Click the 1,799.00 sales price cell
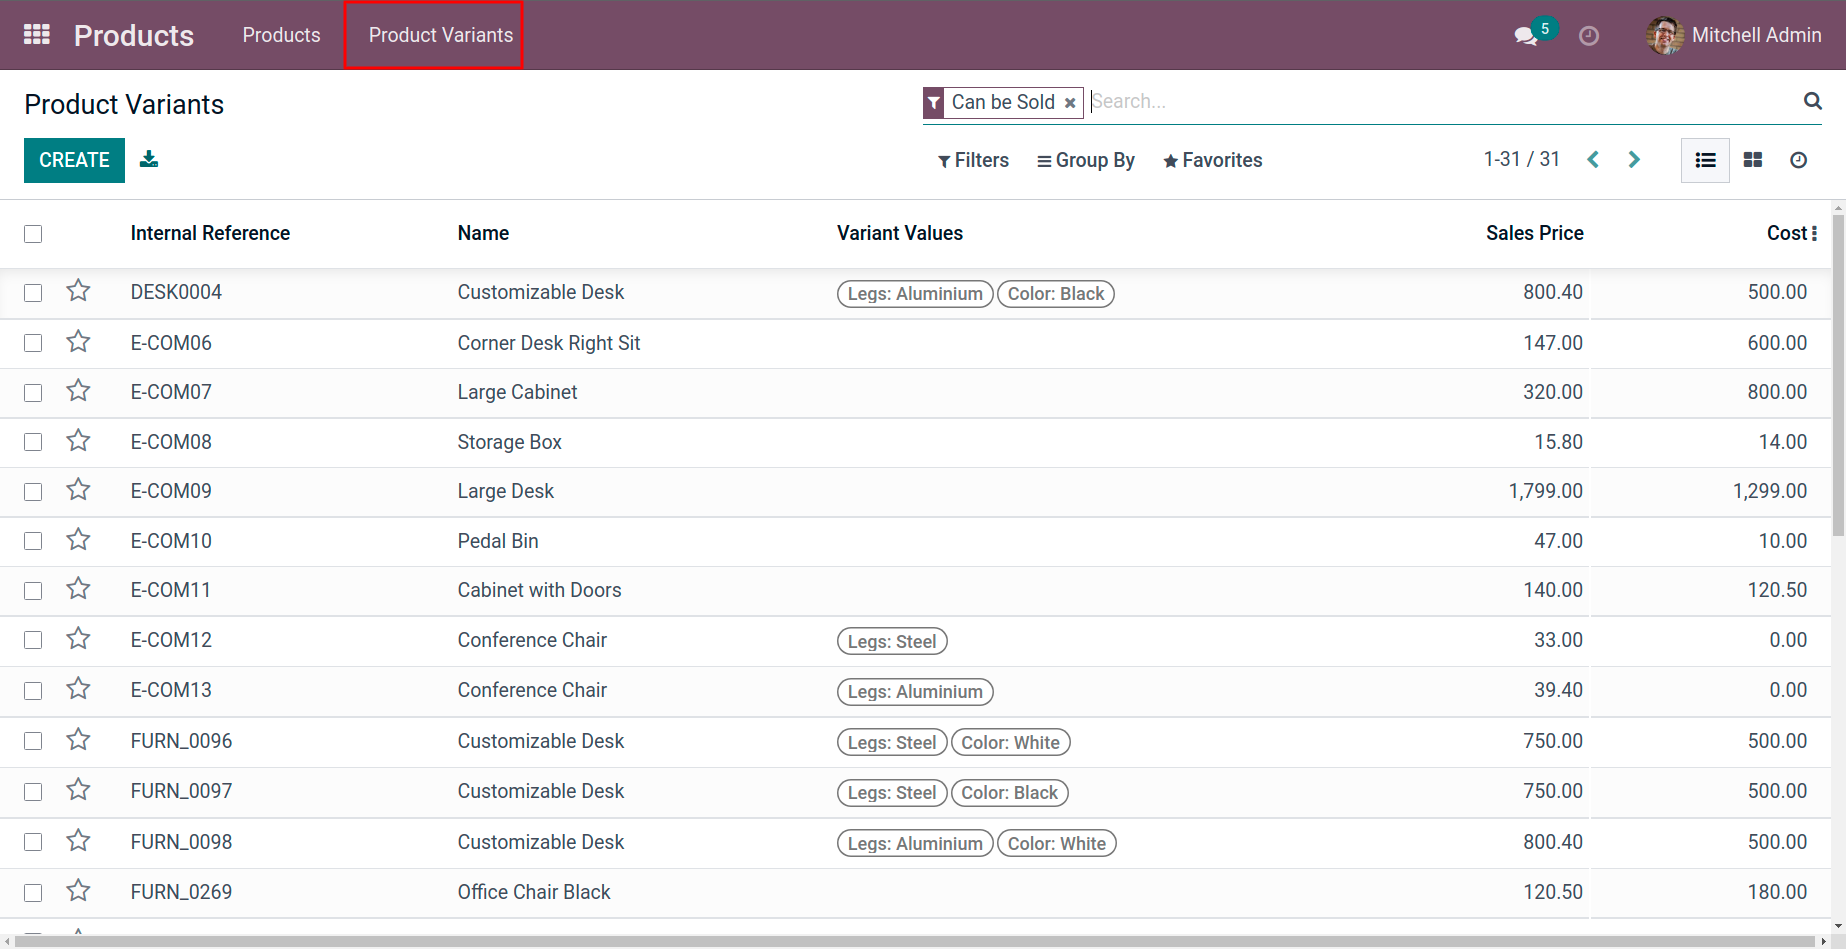Viewport: 1846px width, 949px height. pos(1545,491)
